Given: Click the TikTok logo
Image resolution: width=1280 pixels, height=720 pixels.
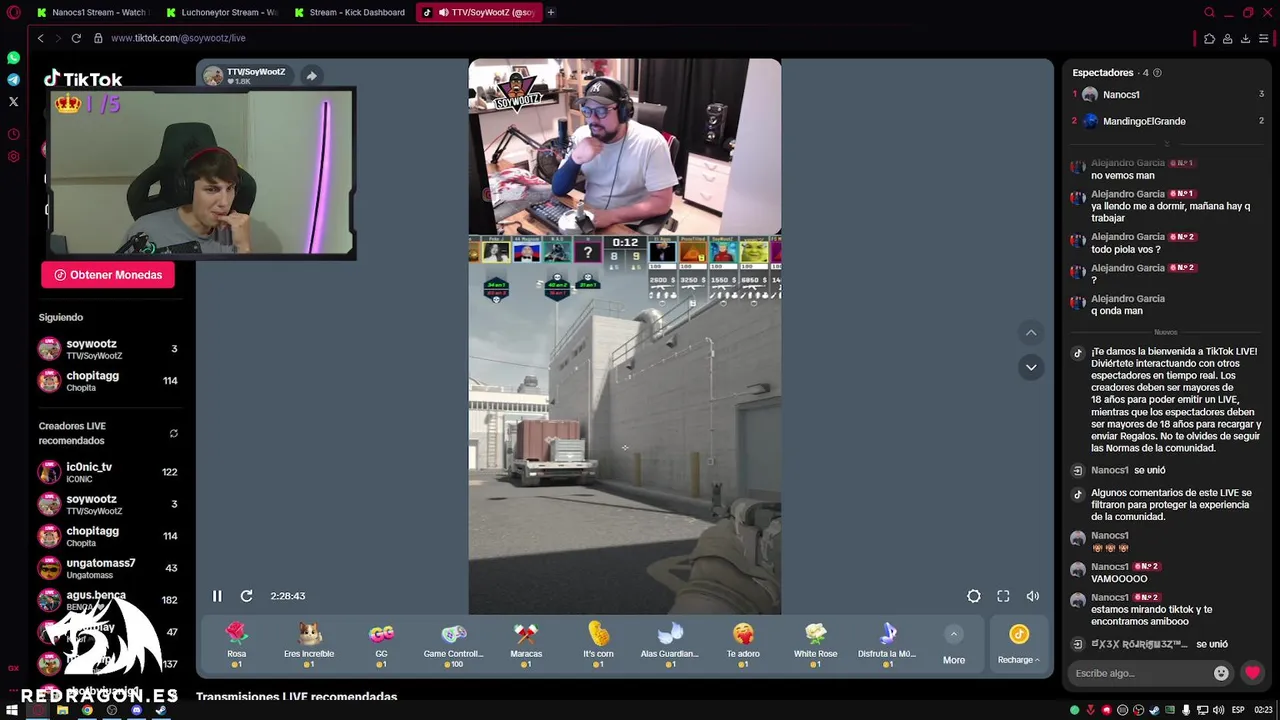Looking at the screenshot, I should (x=83, y=79).
